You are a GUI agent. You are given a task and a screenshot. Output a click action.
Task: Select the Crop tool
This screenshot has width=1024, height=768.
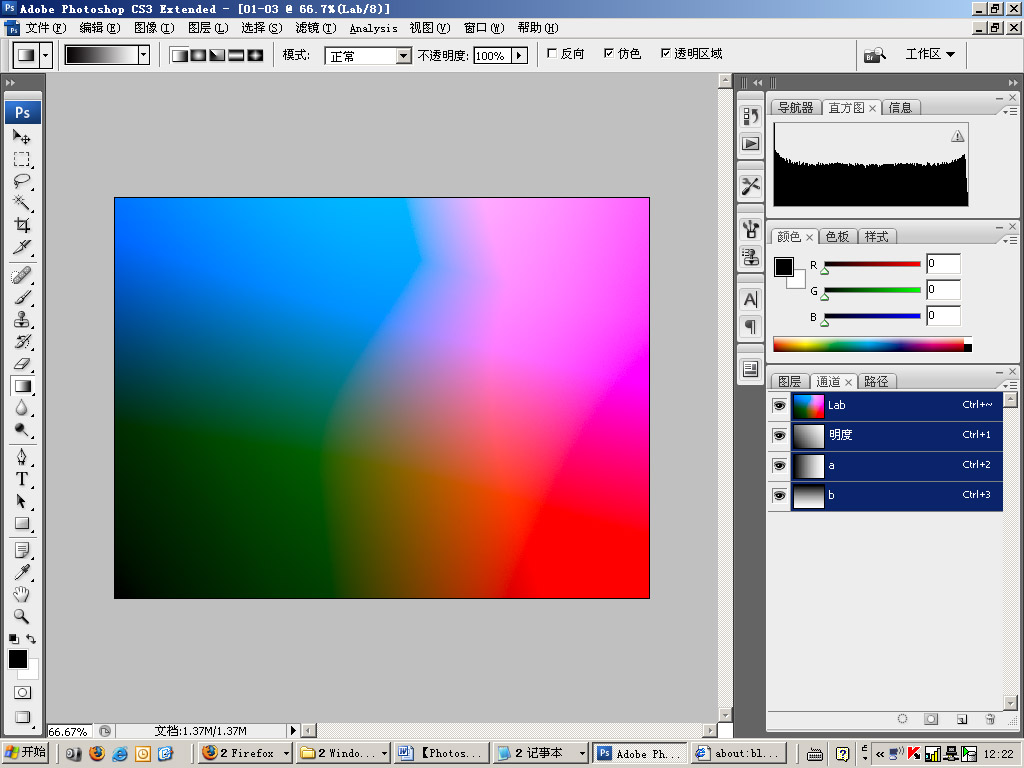(22, 225)
